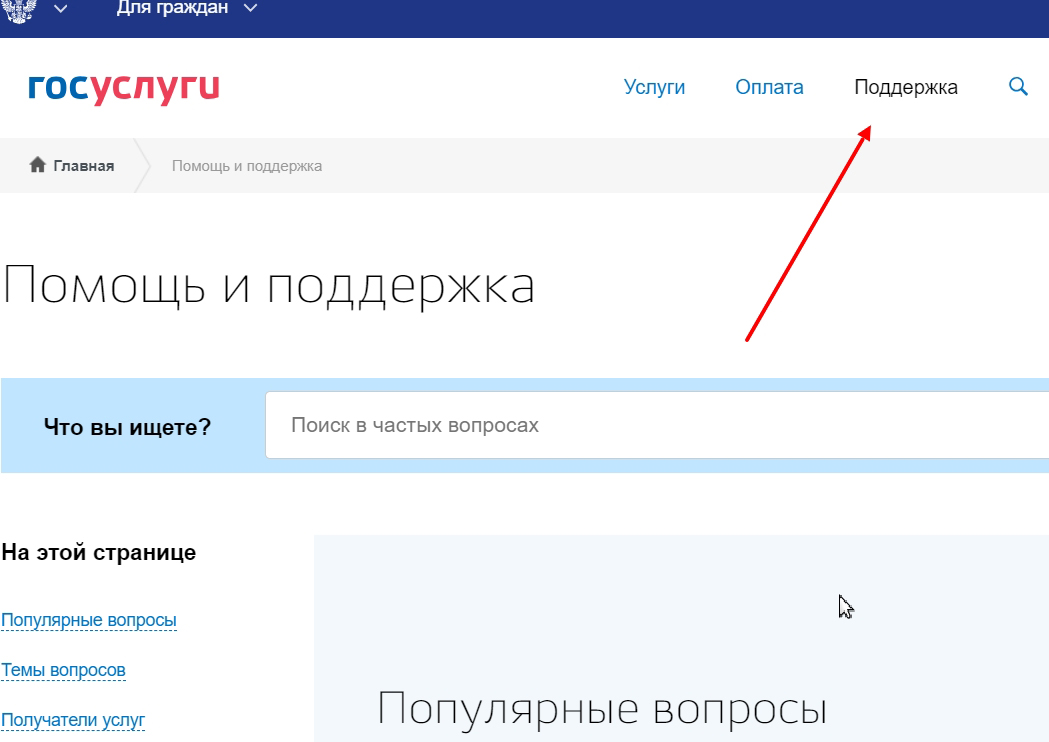Focus the "Поиск в частых вопросах" search field
Viewport: 1049px width, 742px height.
point(650,425)
